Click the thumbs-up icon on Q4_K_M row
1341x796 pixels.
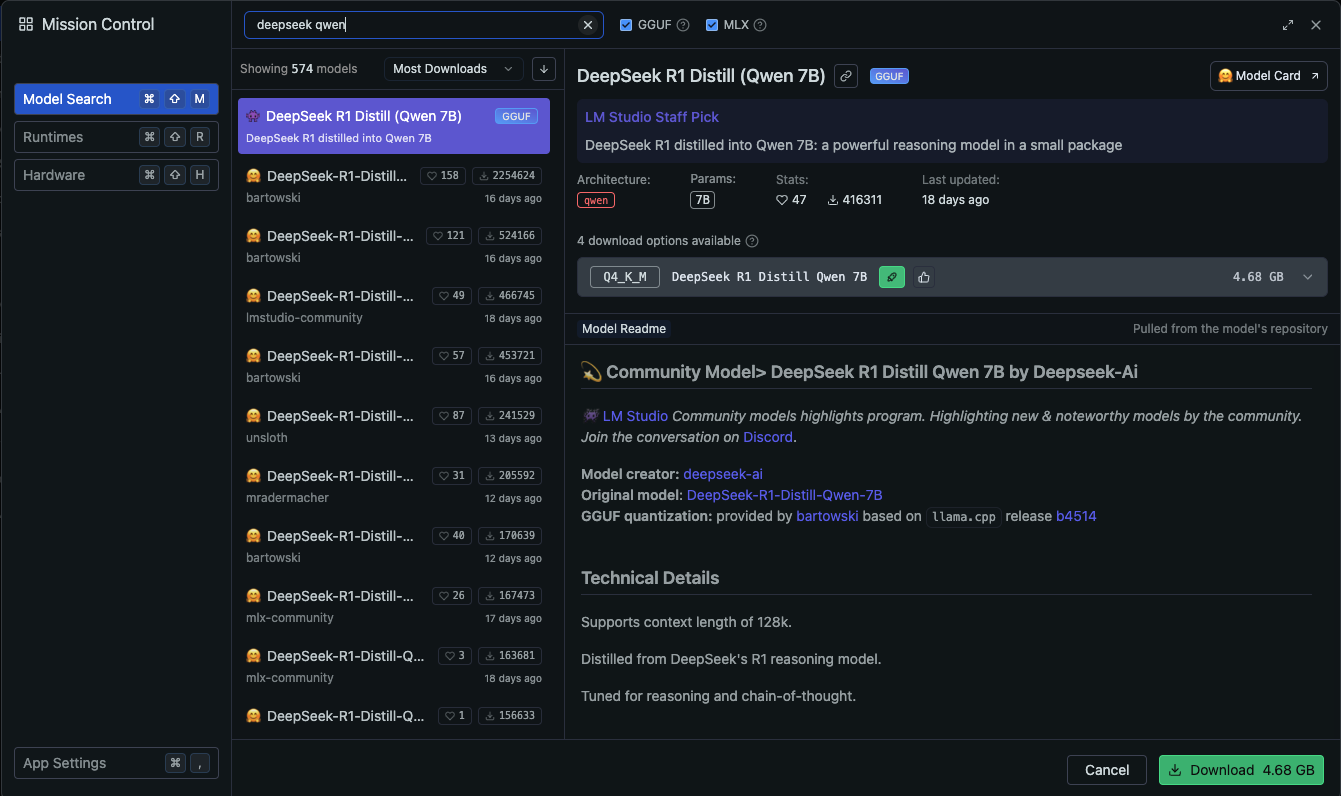tap(924, 277)
